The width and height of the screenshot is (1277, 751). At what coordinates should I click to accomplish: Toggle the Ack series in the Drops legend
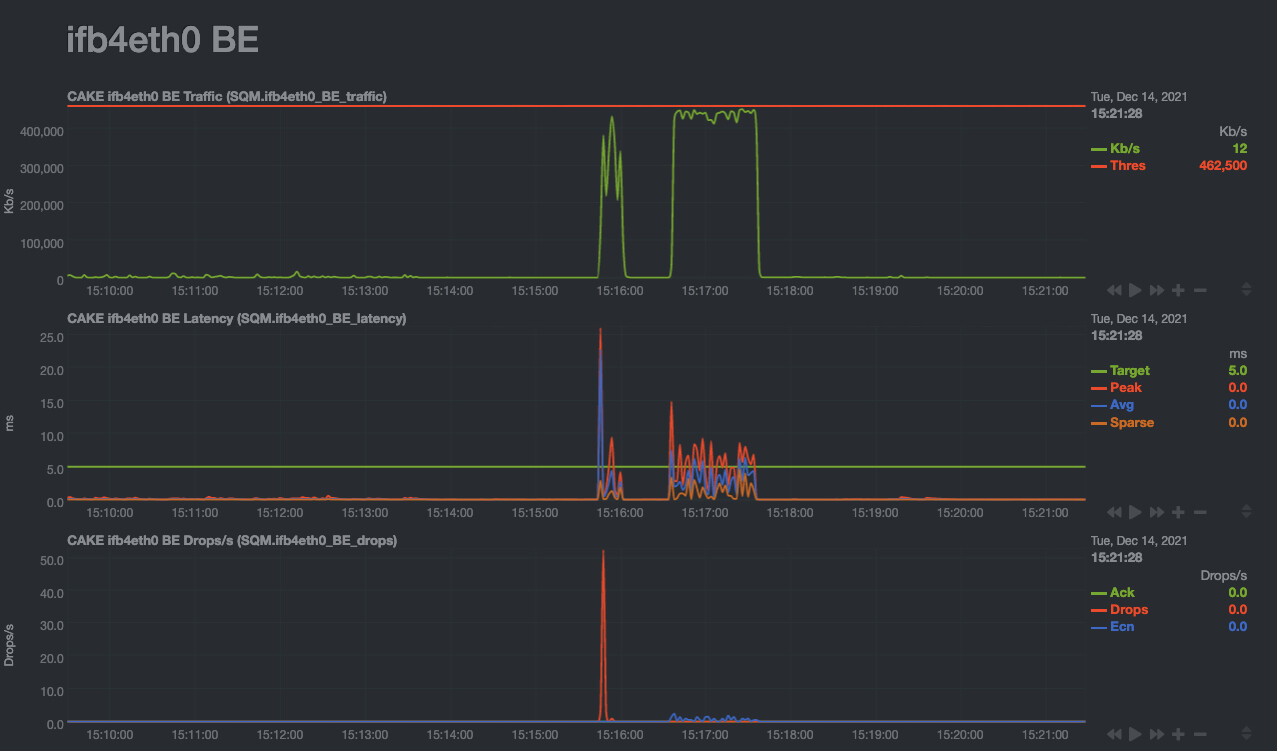pyautogui.click(x=1121, y=592)
